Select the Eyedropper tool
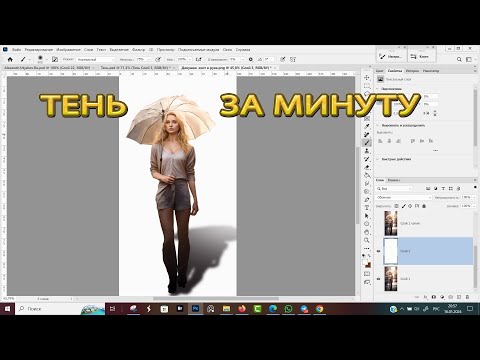Image resolution: width=480 pixels, height=360 pixels. click(367, 126)
